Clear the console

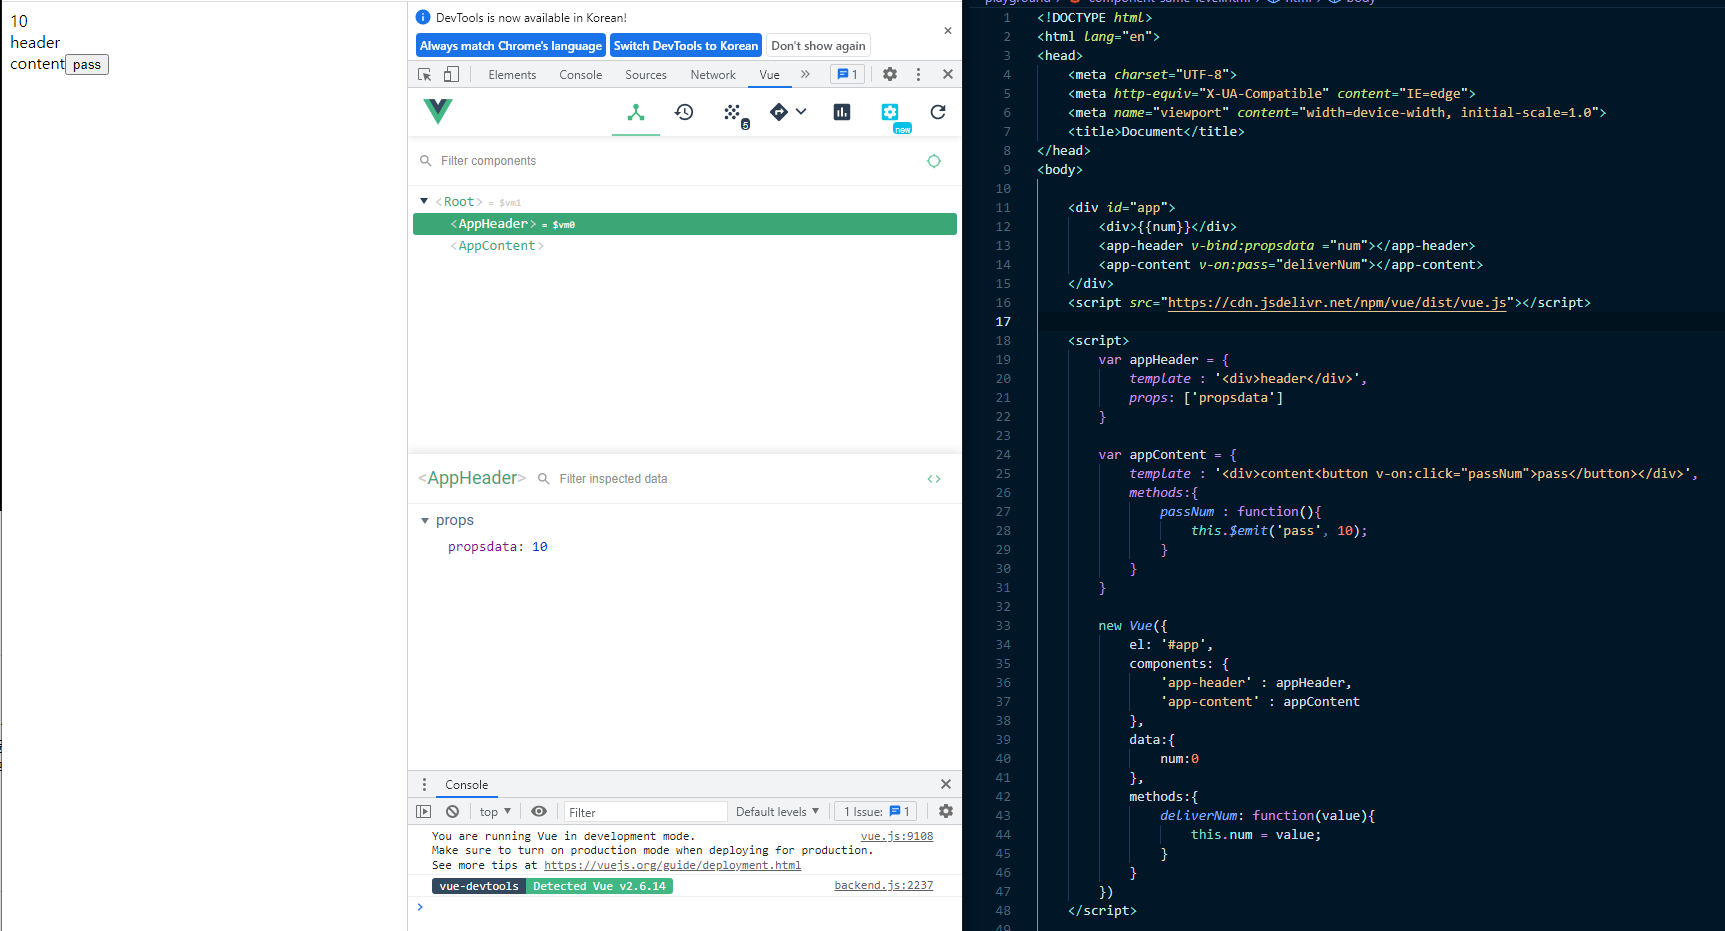pyautogui.click(x=453, y=812)
